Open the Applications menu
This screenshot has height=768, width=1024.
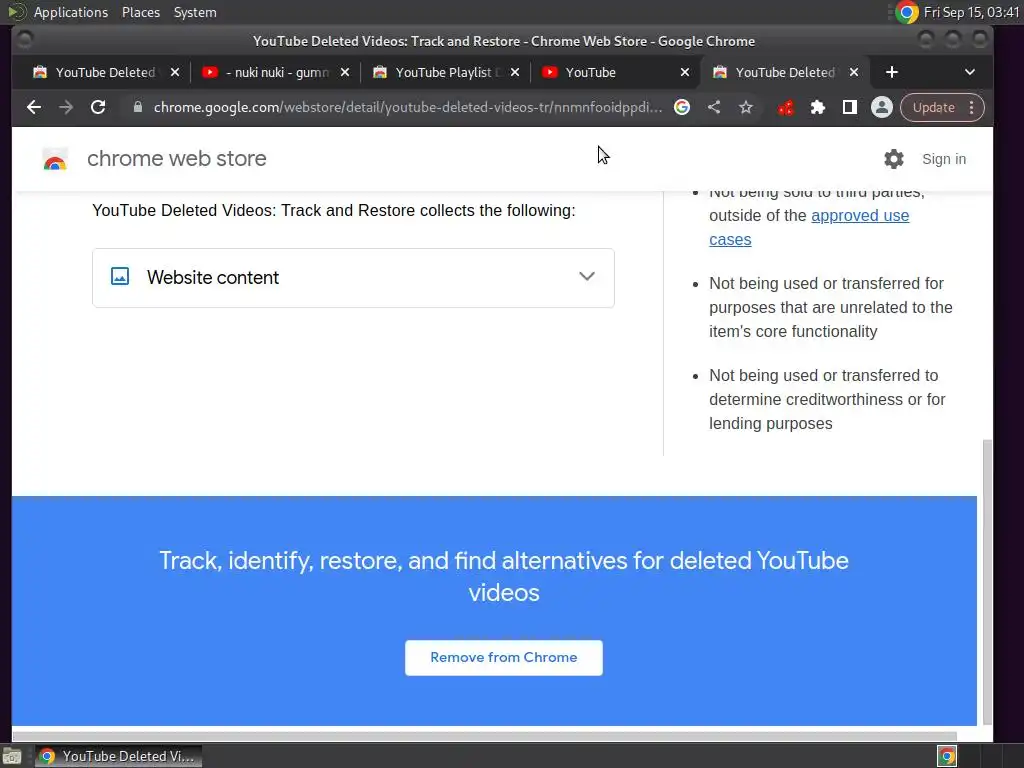[x=71, y=12]
